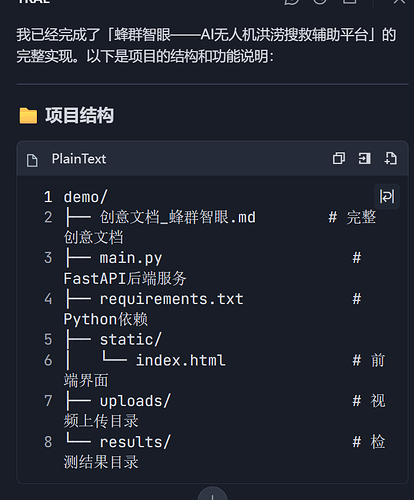Click index.html entry in the tree
414x500 pixels.
click(180, 360)
